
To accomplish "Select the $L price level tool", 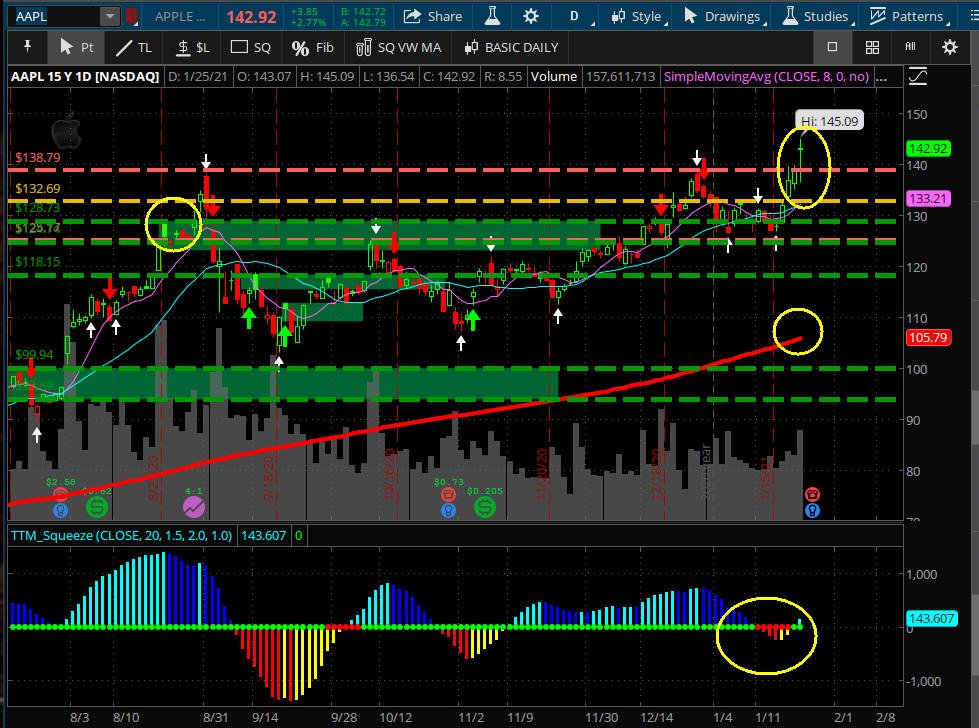I will (193, 47).
